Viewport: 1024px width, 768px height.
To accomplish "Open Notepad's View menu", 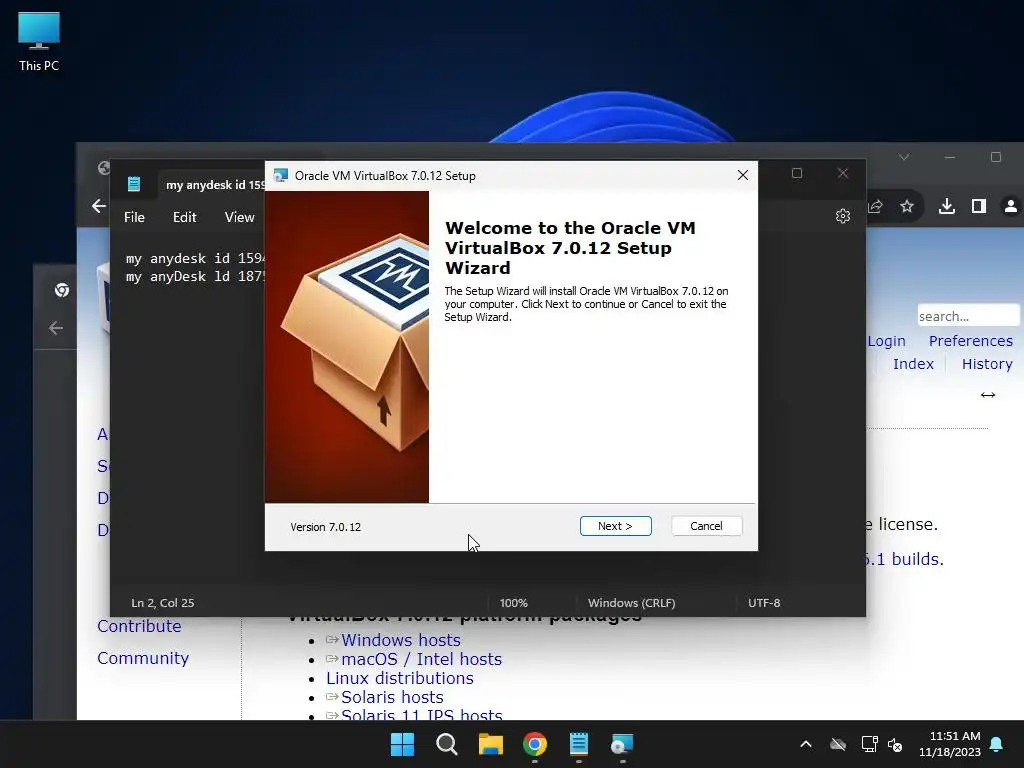I will 239,217.
